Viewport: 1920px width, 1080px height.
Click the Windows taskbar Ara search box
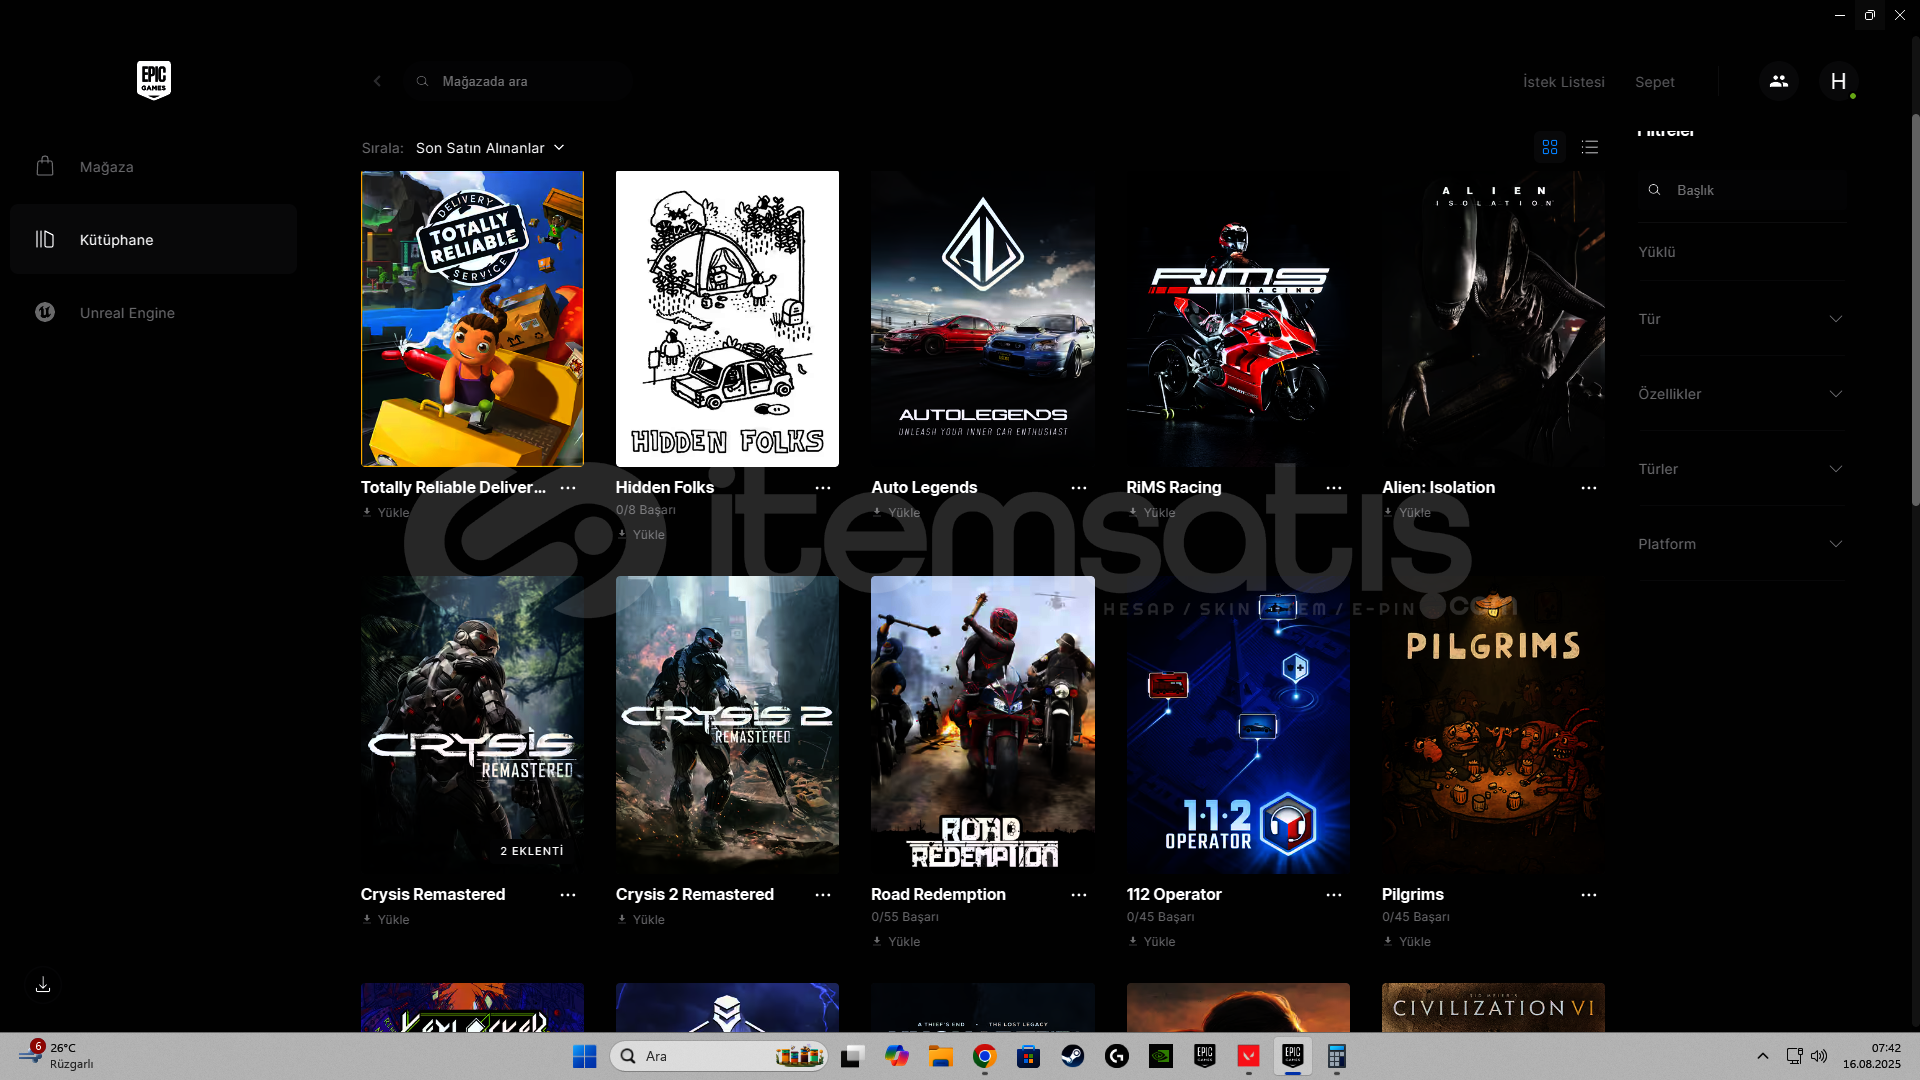(x=719, y=1056)
